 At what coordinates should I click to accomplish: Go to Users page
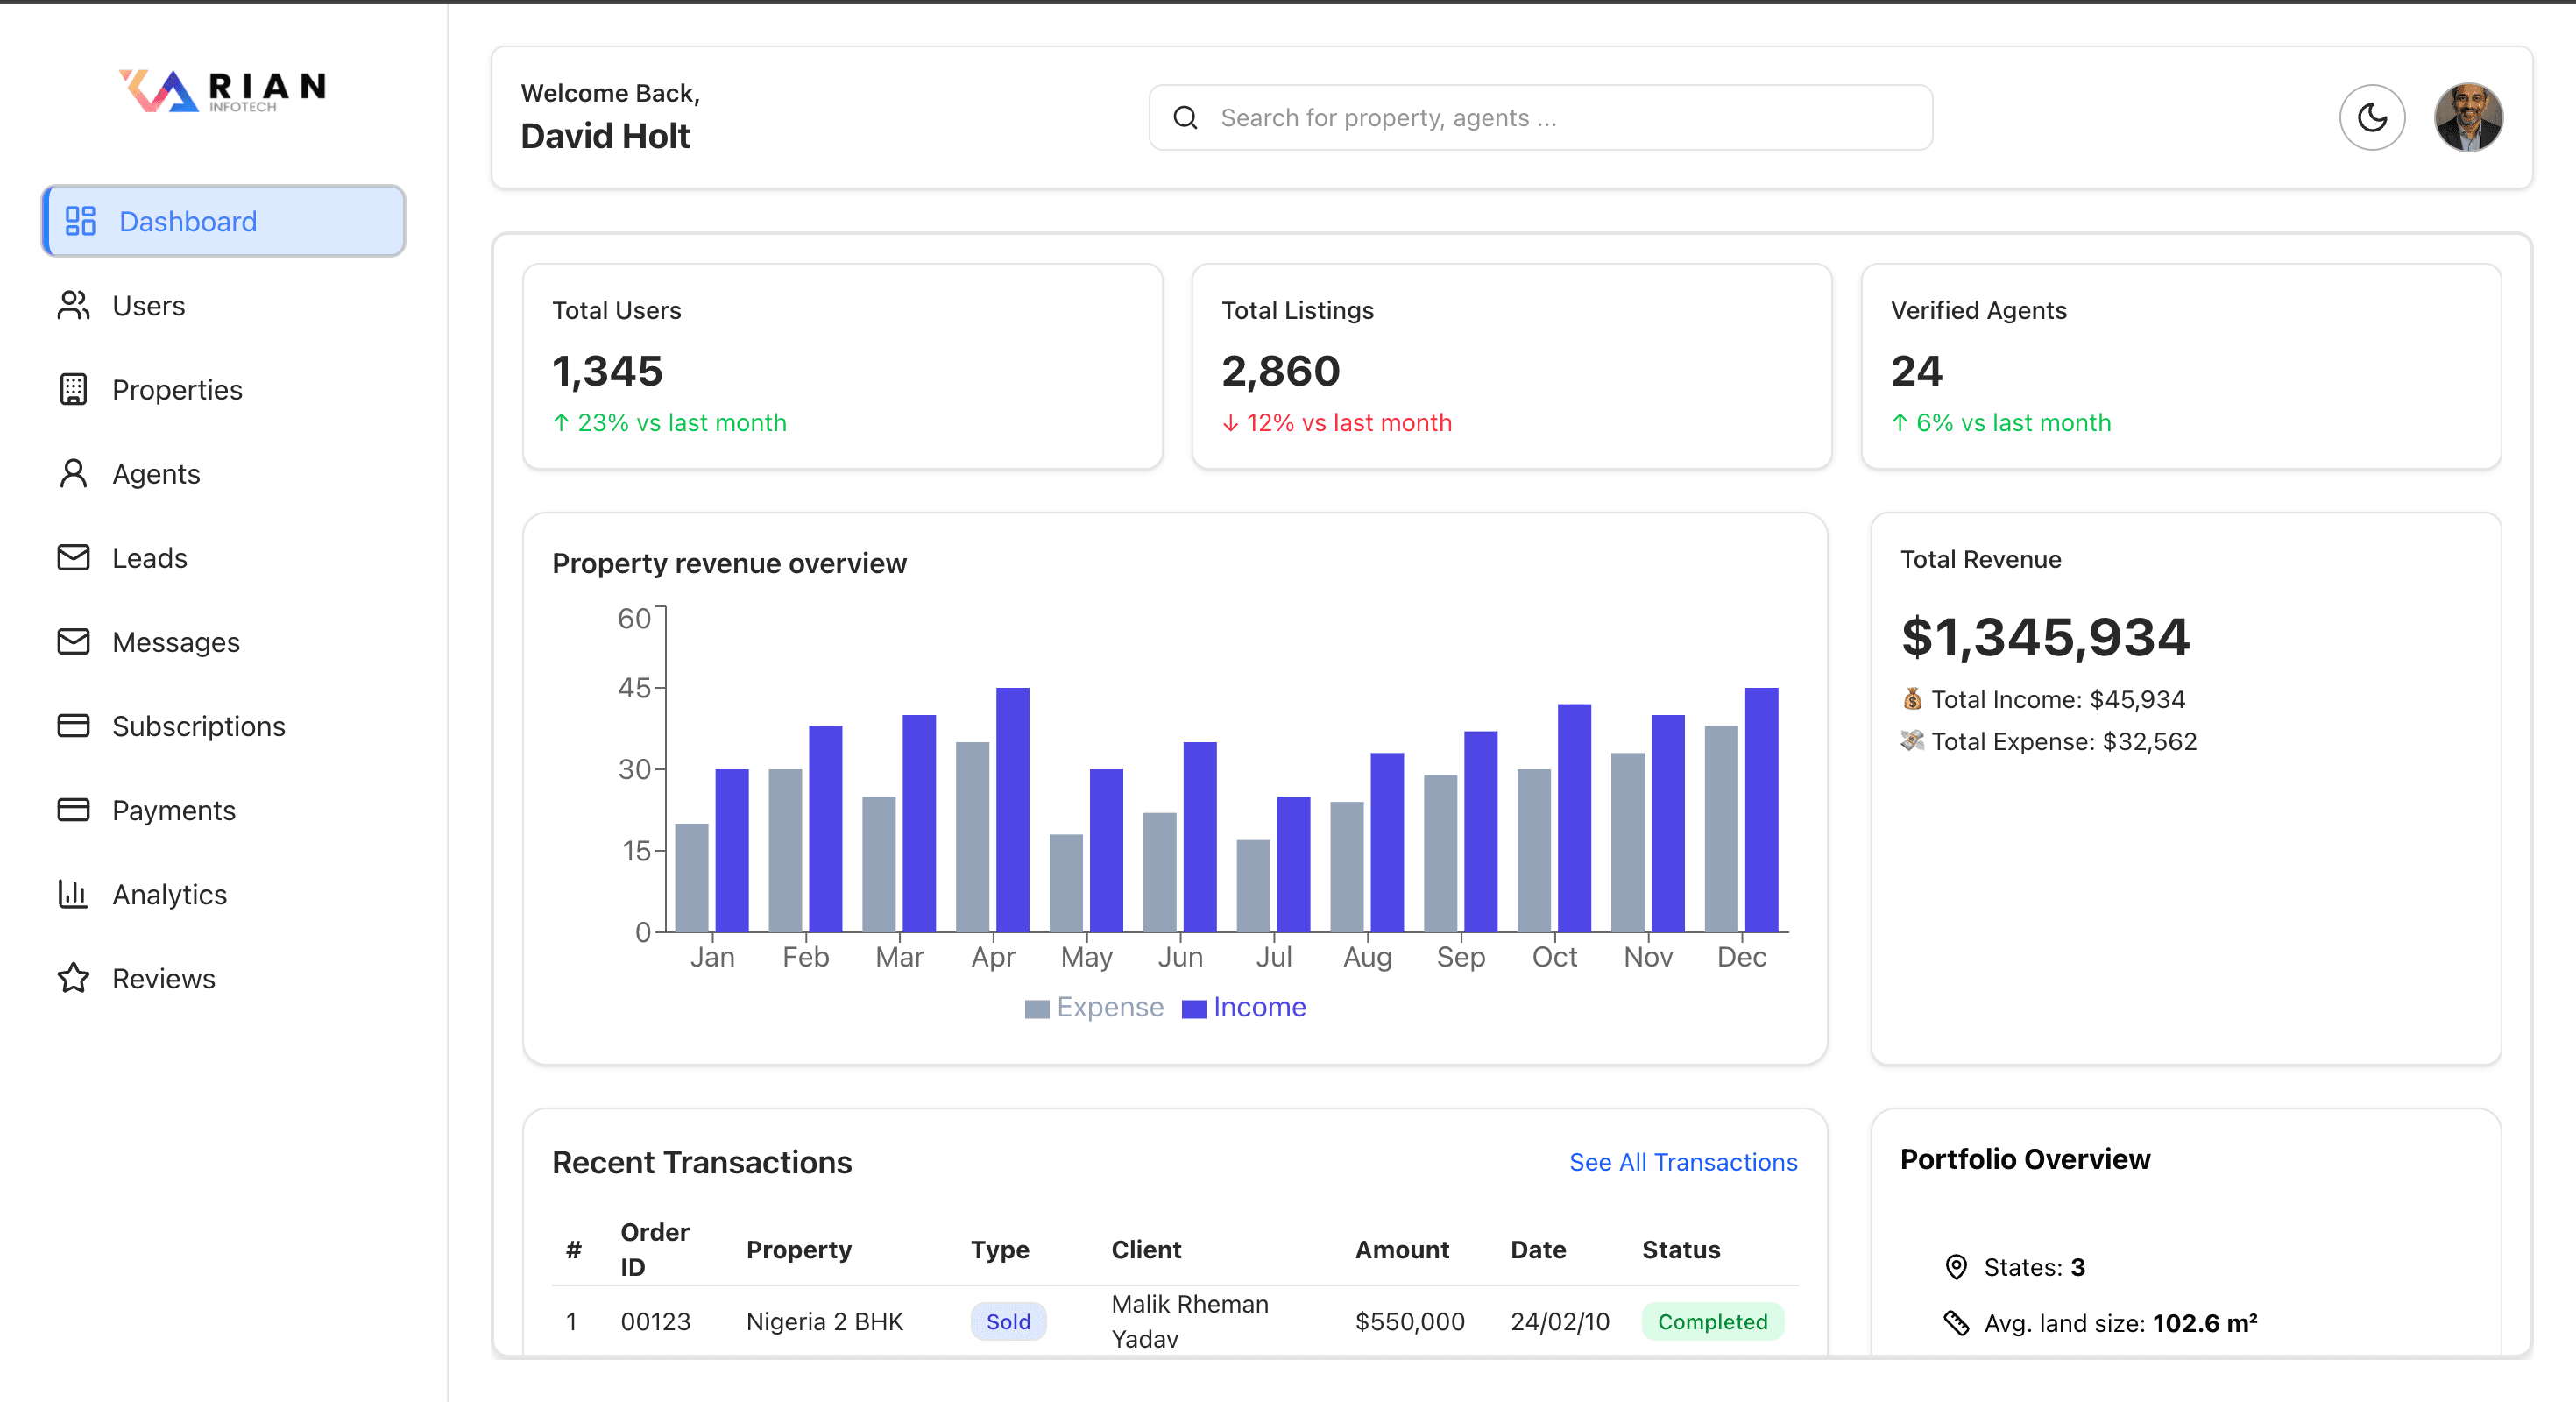[224, 305]
